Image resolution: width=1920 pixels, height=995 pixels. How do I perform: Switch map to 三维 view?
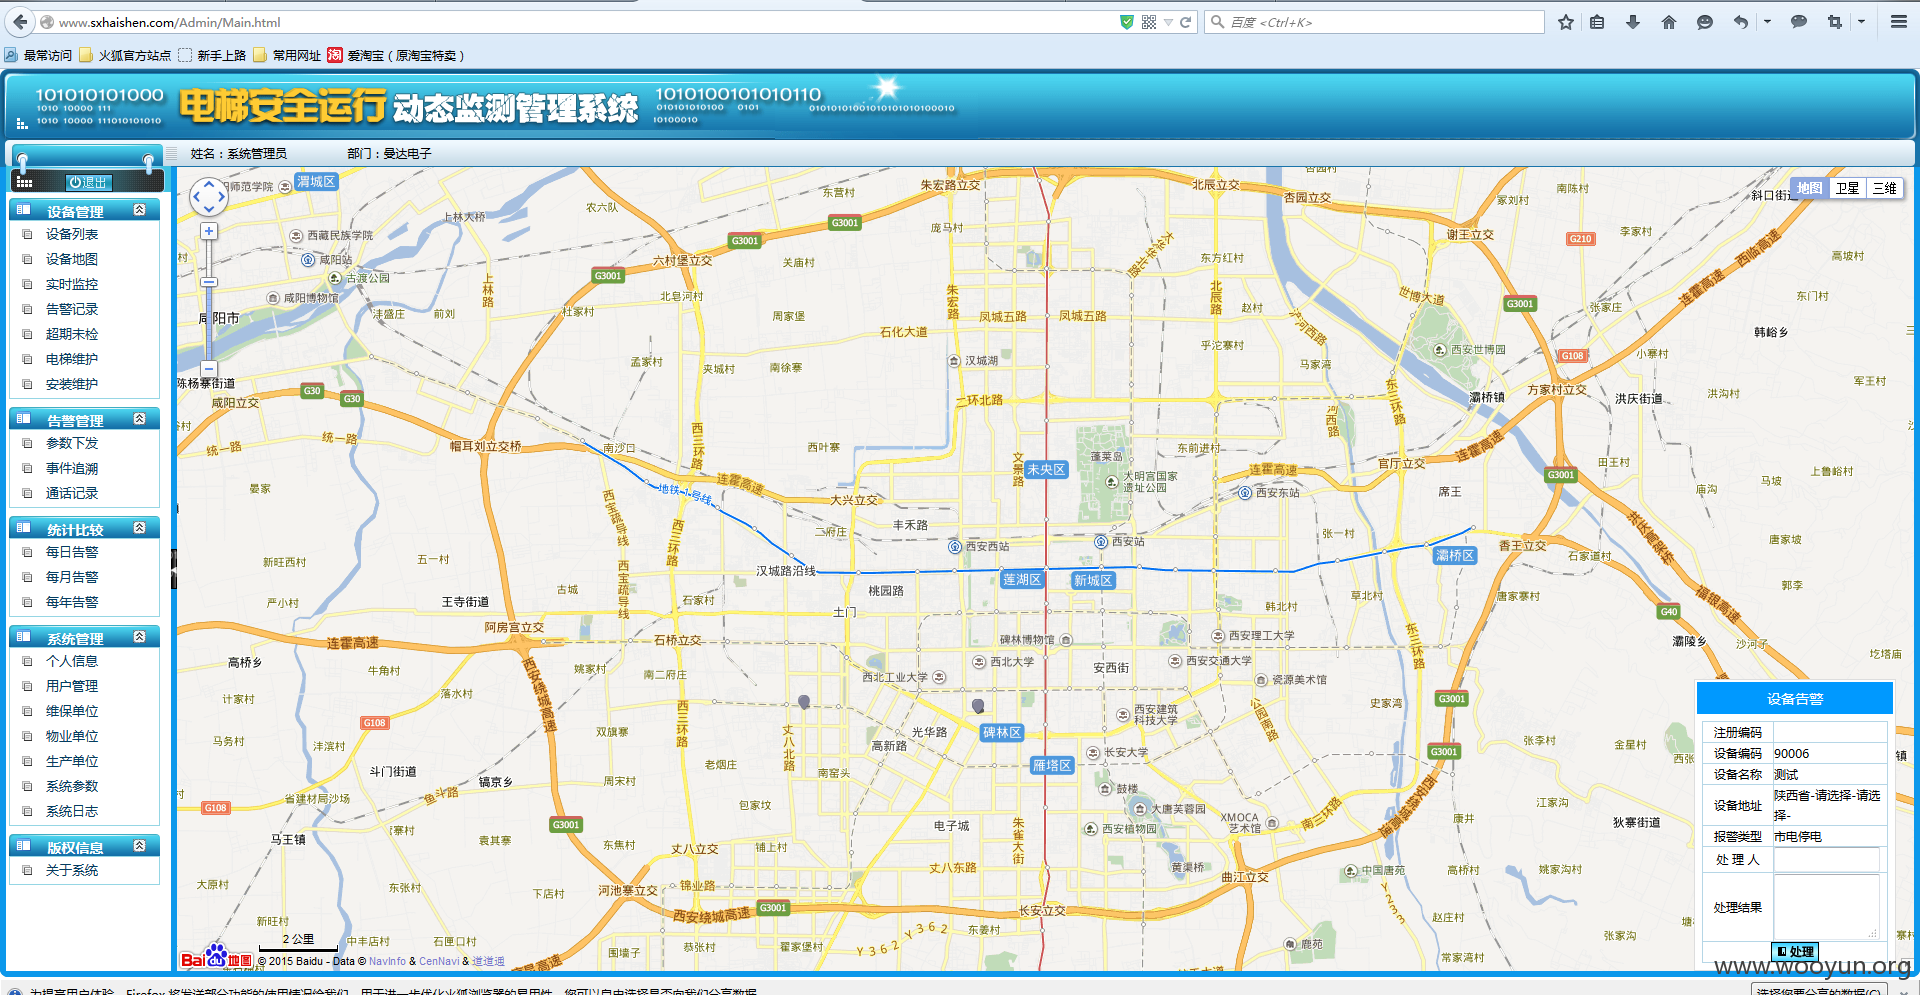[x=1884, y=188]
